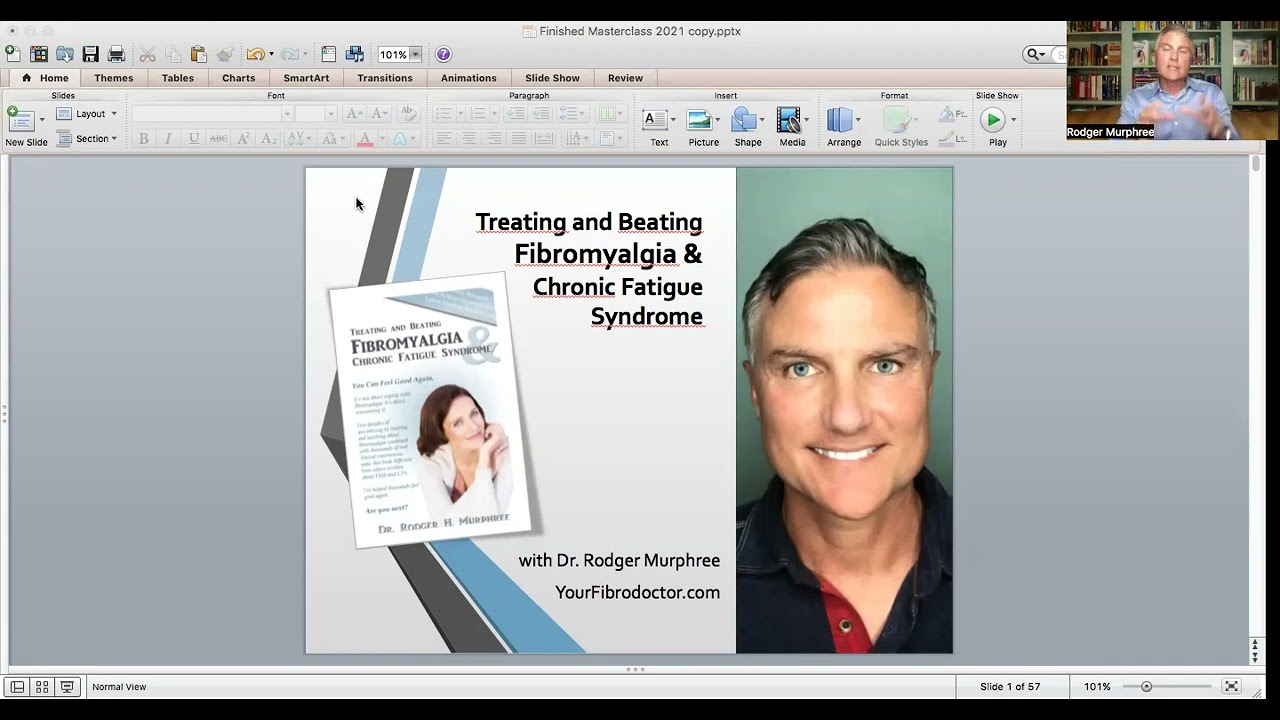
Task: Insert a Shape
Action: pos(747,127)
